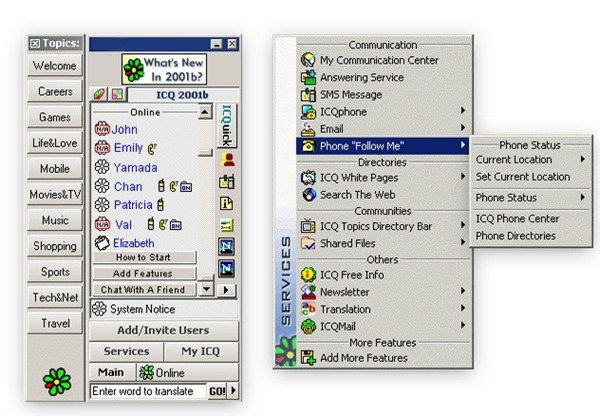Viewport: 600px width, 416px height.
Task: Open the Games topic button
Action: pos(55,117)
